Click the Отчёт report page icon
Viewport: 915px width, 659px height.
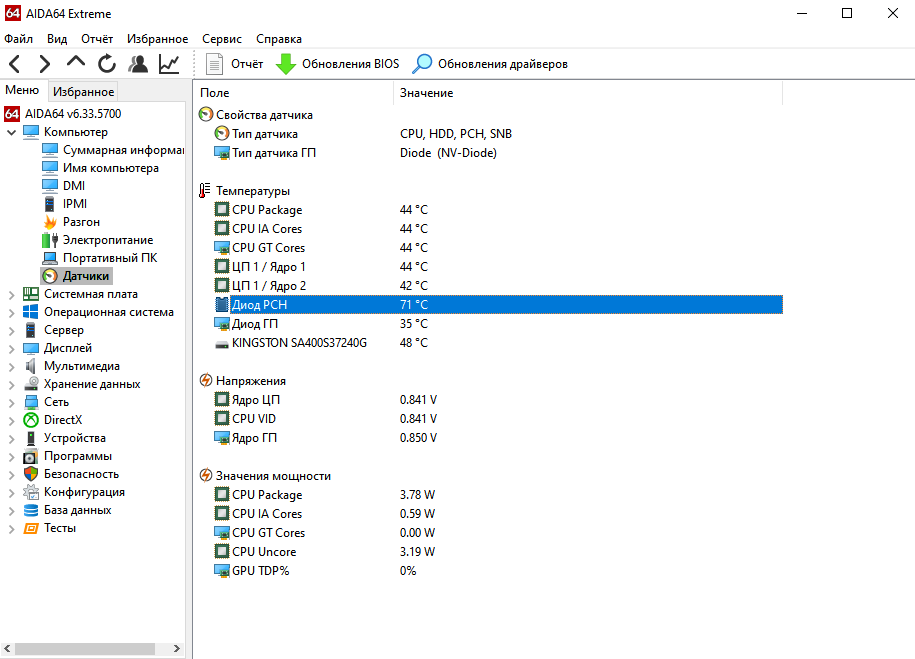[214, 64]
